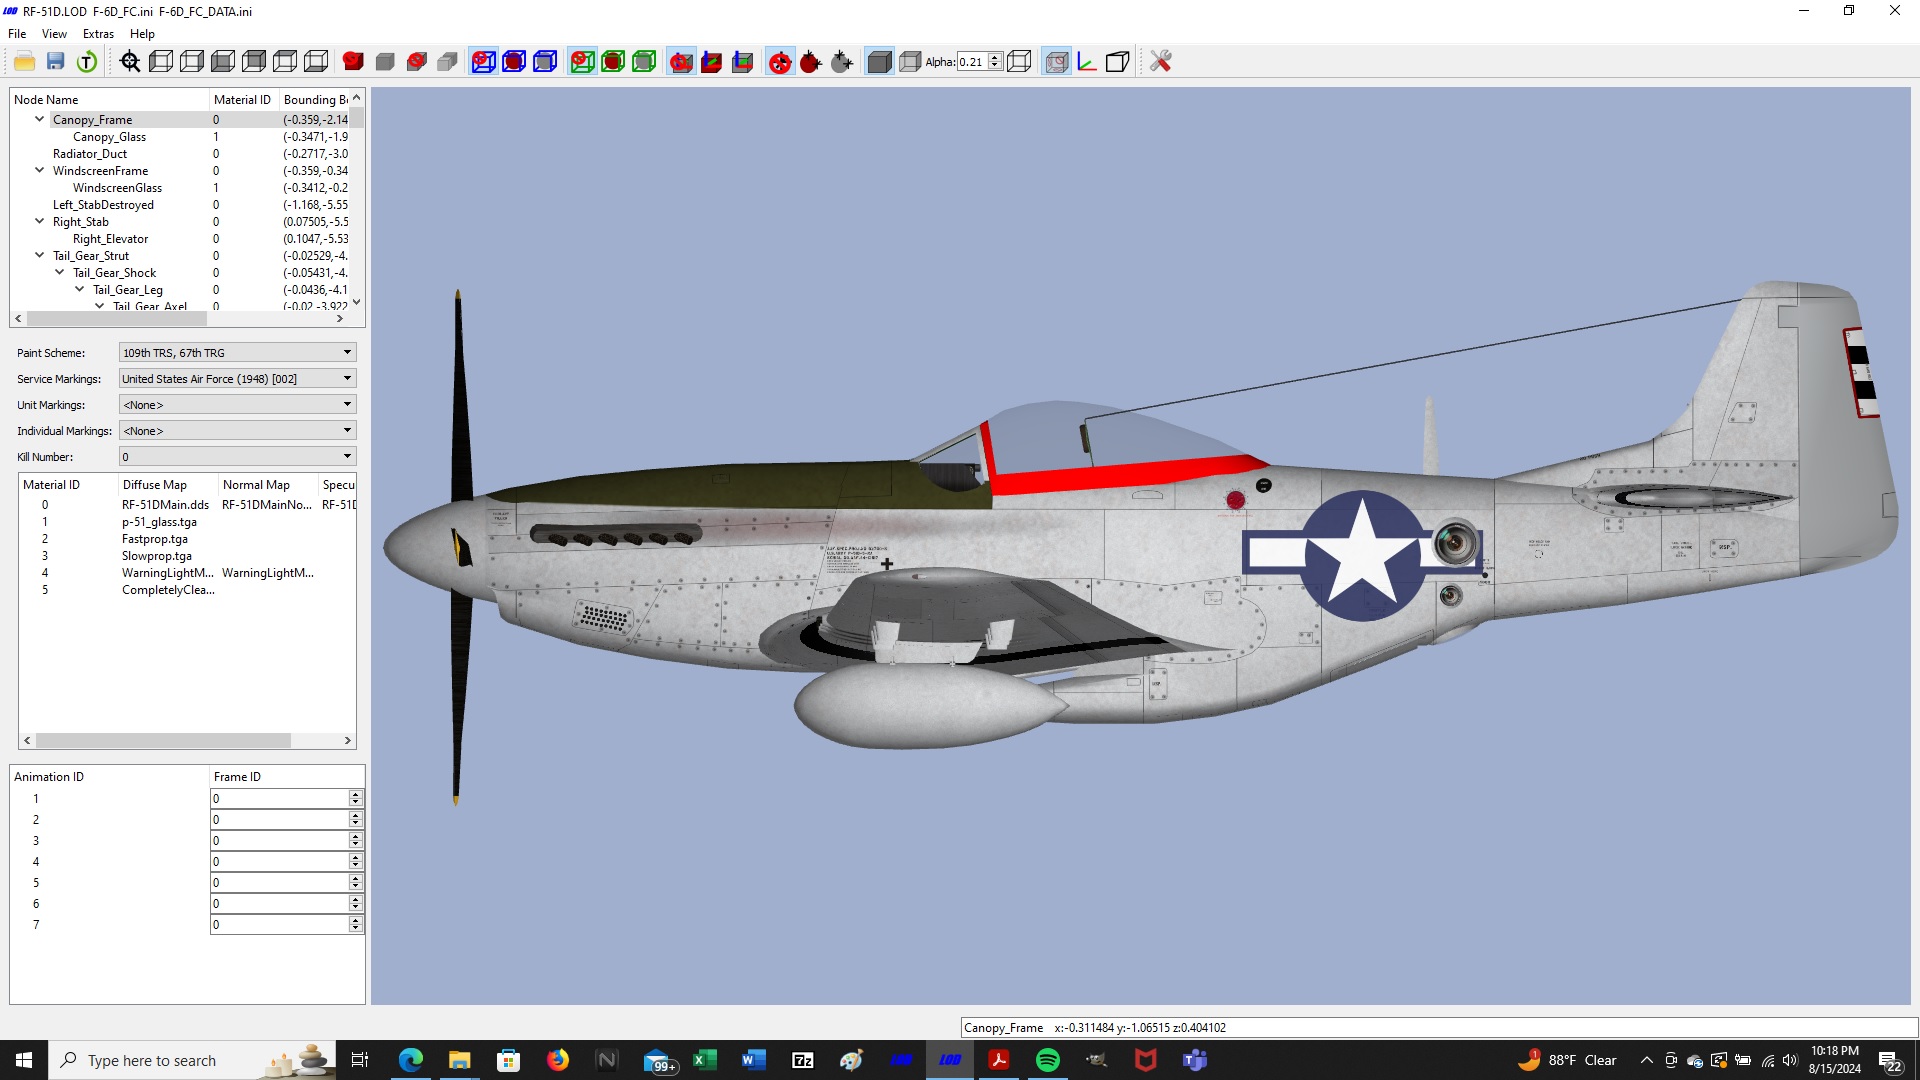
Task: Click the Alpha value input field
Action: (x=972, y=62)
